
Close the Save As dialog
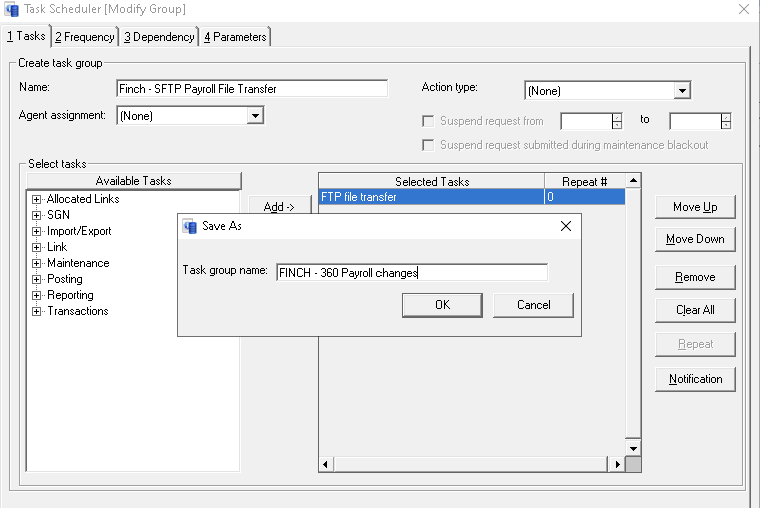566,226
